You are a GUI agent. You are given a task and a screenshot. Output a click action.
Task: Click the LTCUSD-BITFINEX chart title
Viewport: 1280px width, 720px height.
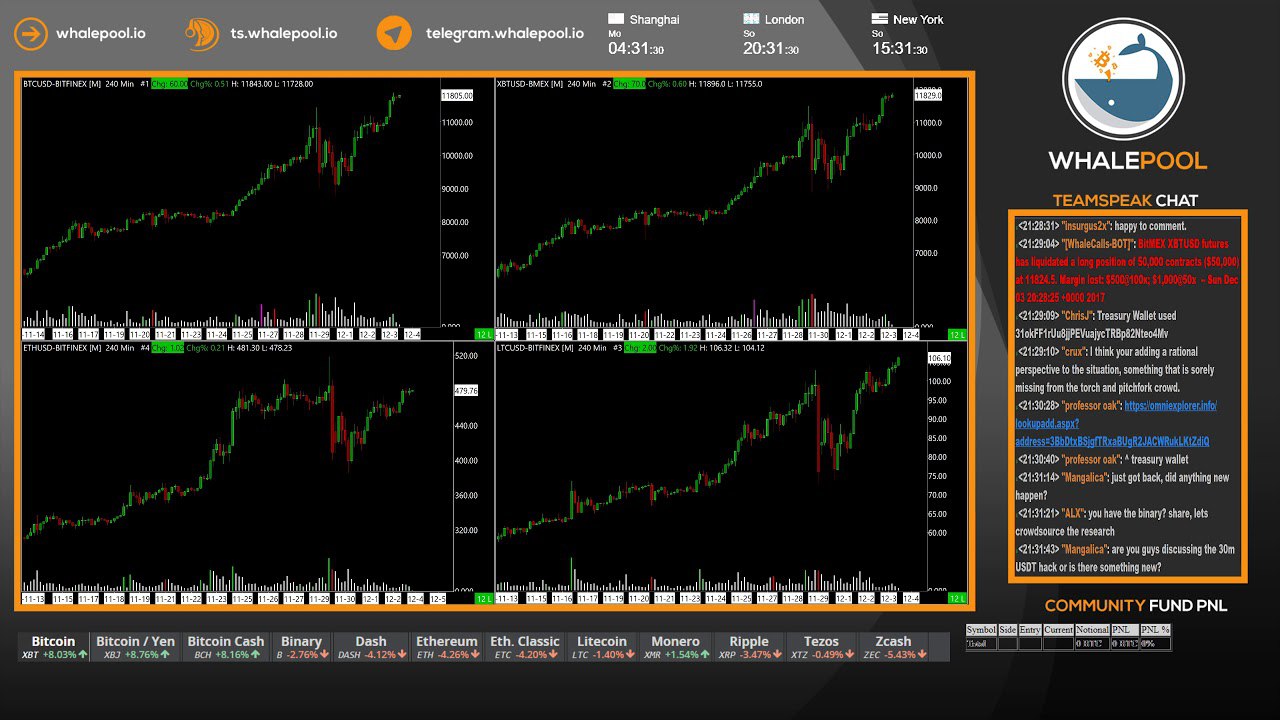coord(535,348)
